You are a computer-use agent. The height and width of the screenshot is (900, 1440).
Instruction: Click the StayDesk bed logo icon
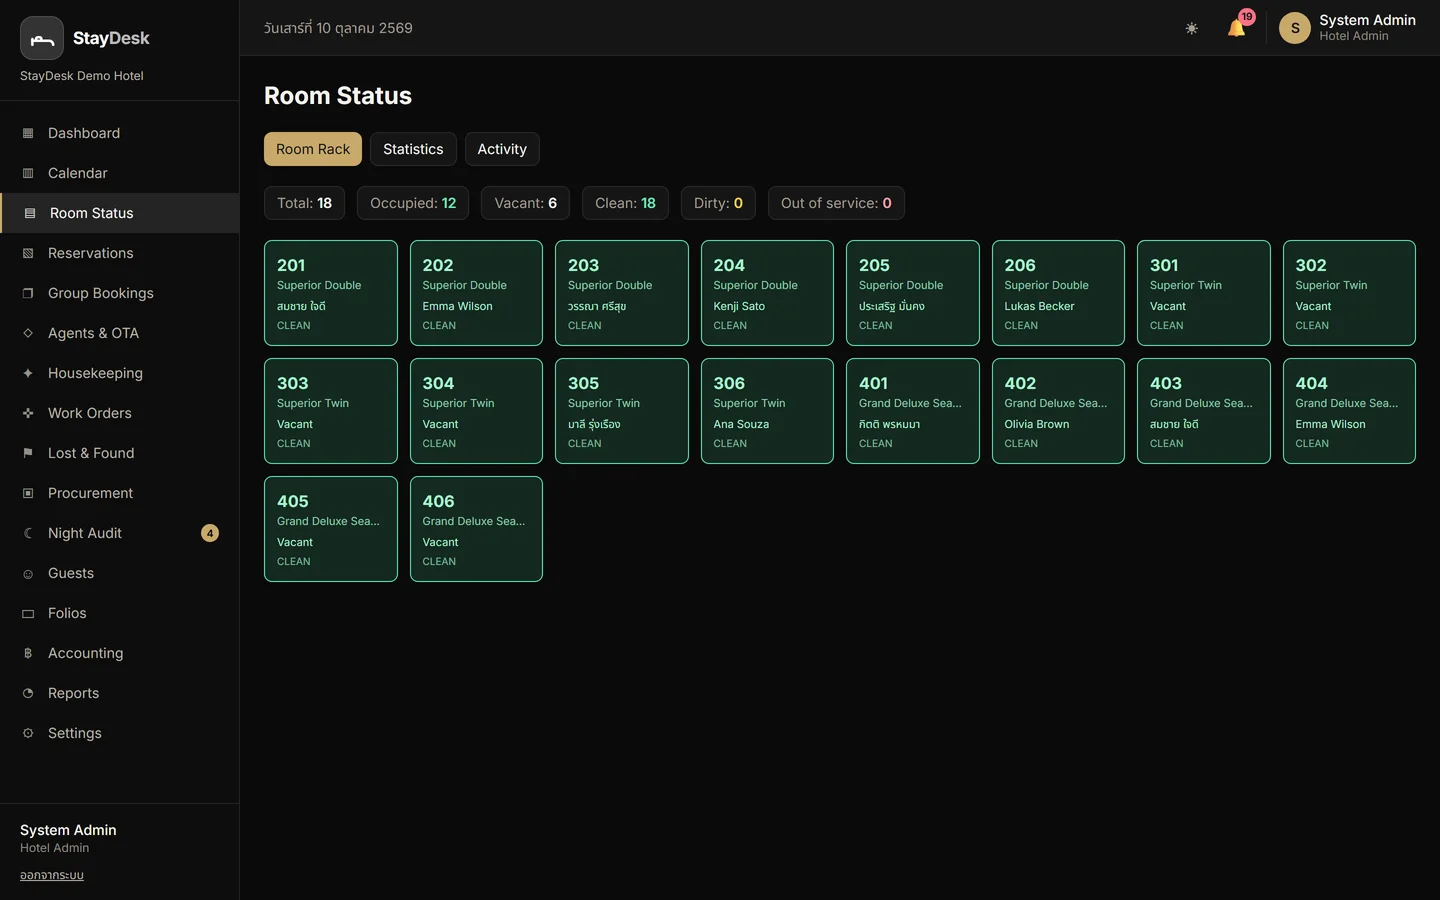[x=42, y=38]
